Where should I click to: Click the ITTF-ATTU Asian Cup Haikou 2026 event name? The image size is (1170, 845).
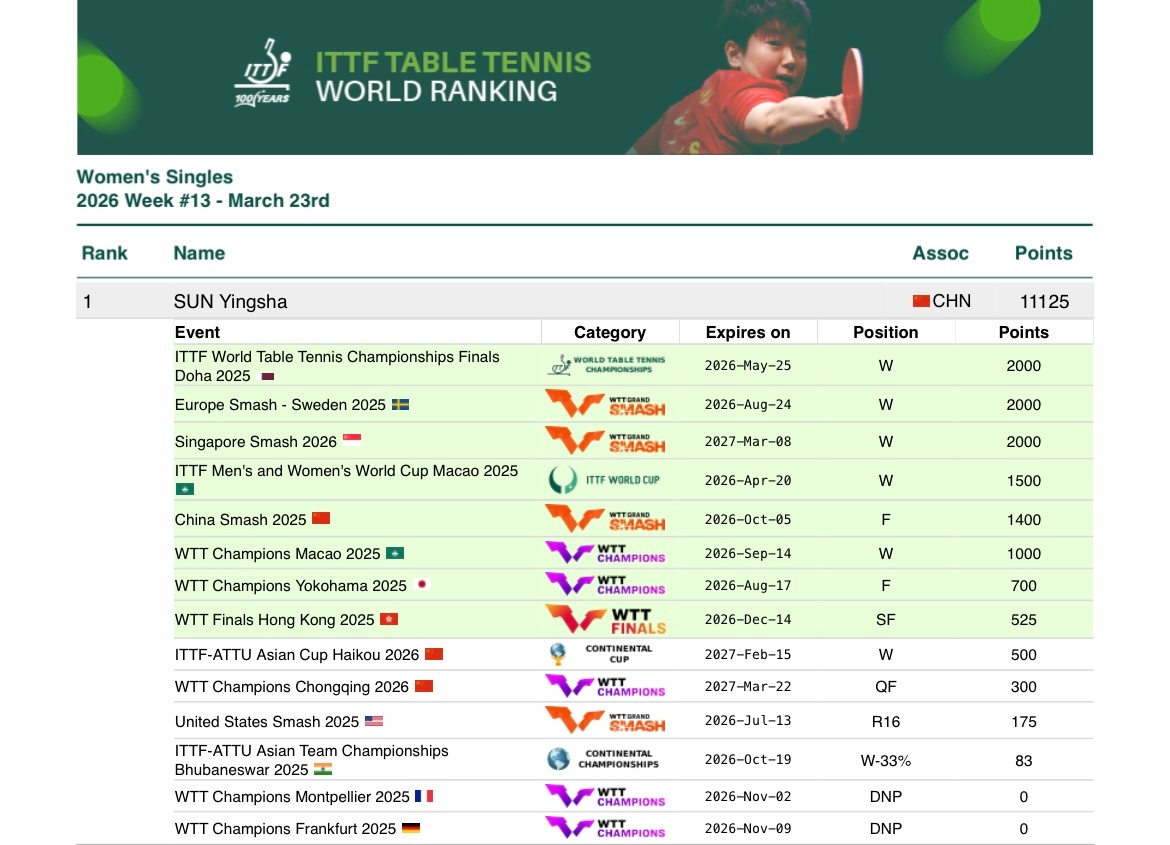pyautogui.click(x=297, y=655)
